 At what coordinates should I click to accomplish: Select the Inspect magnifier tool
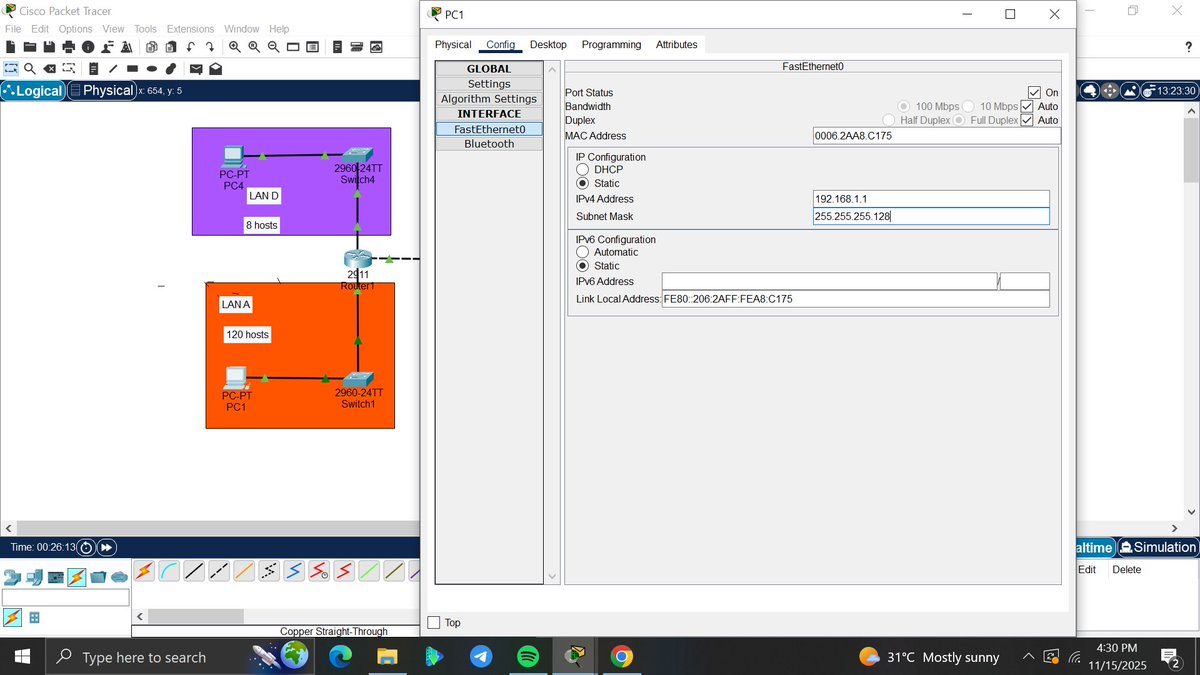[28, 68]
